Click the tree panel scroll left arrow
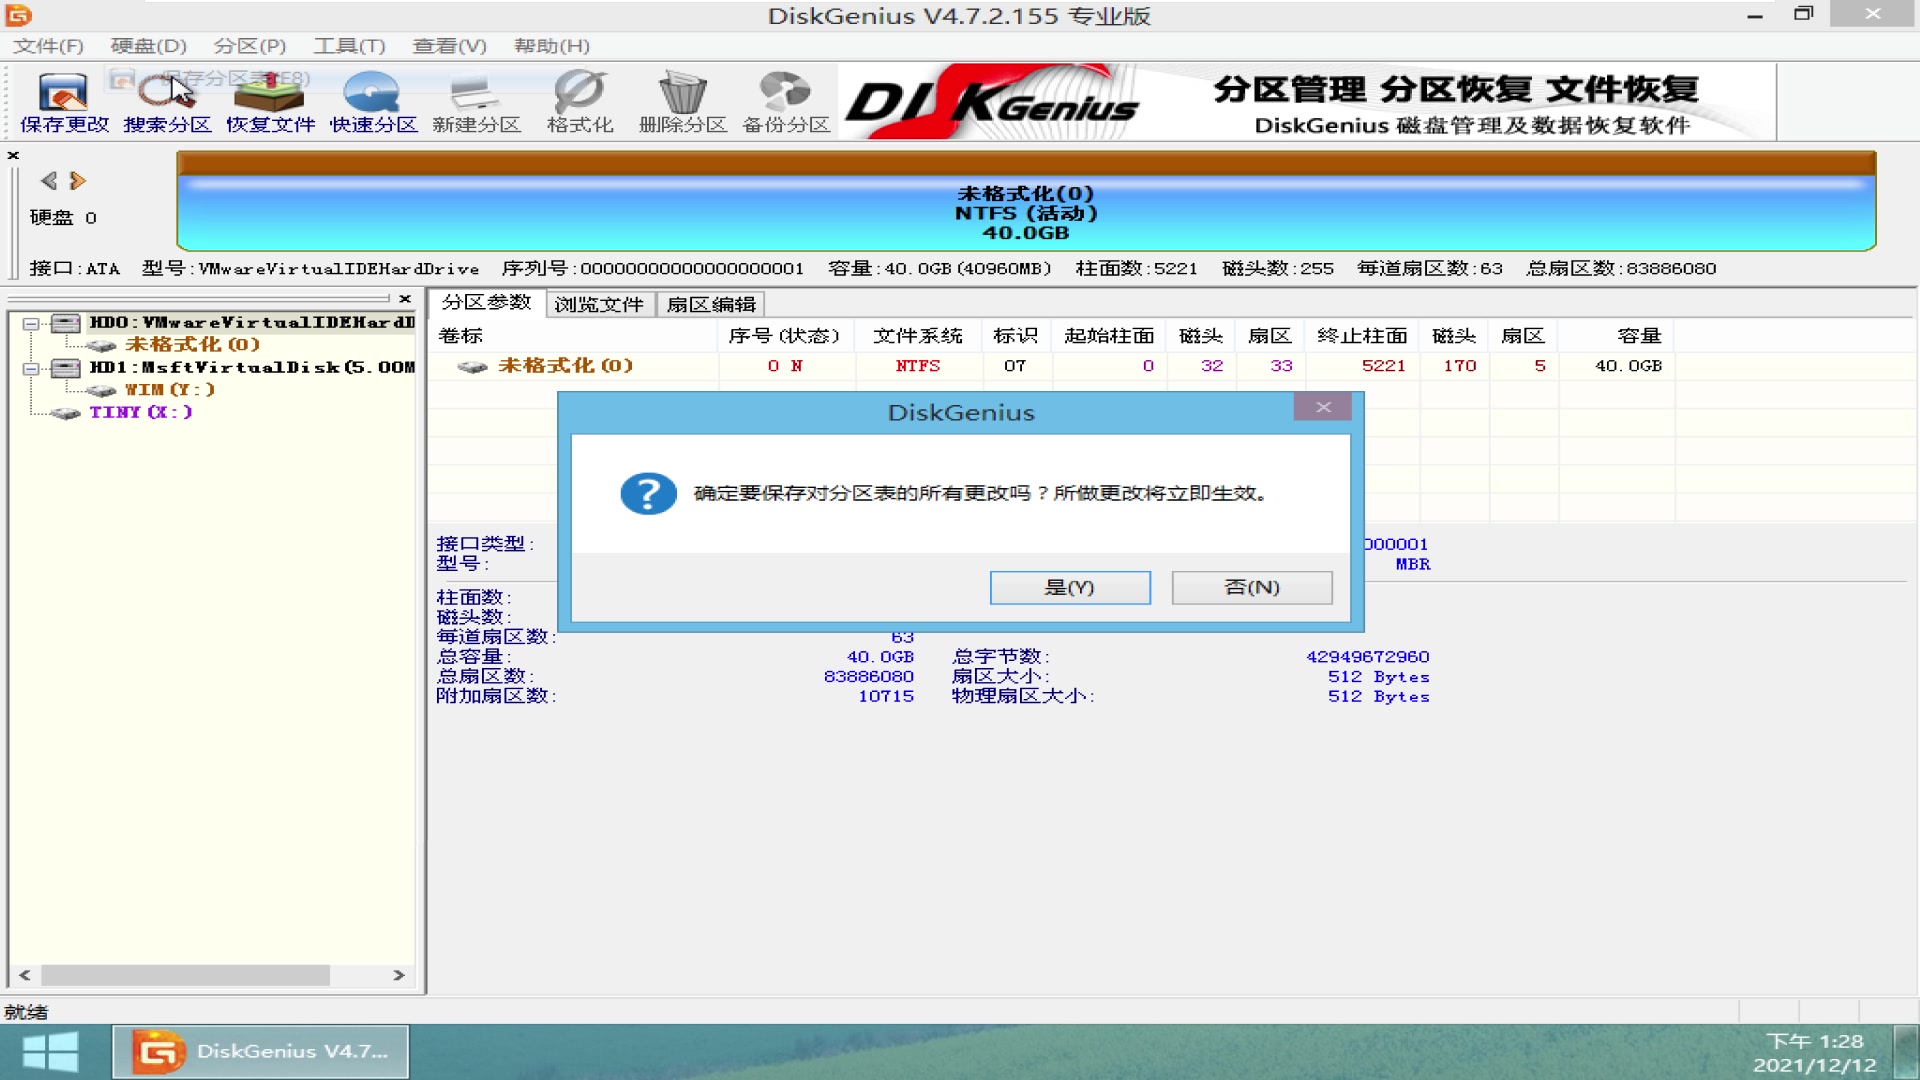1920x1080 pixels. pos(25,975)
